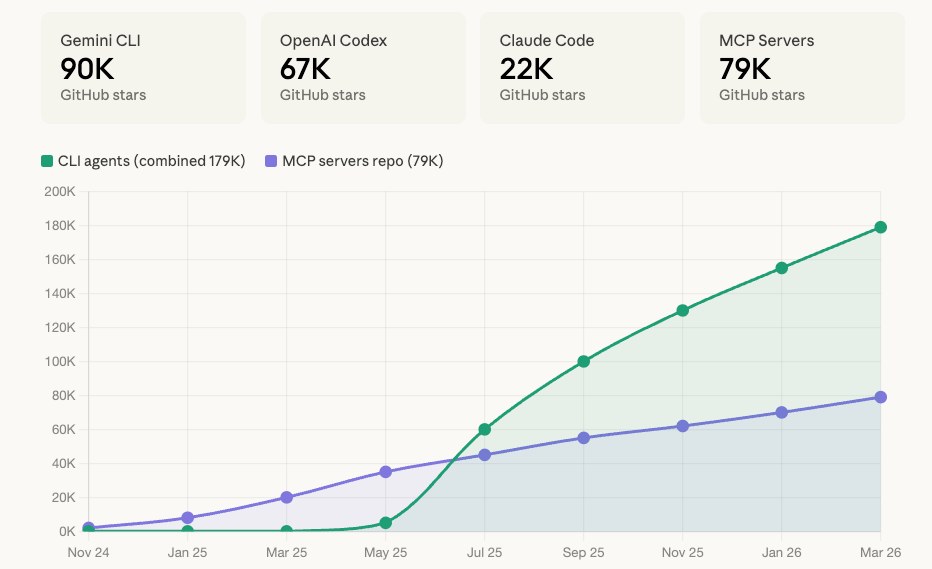The width and height of the screenshot is (932, 569).
Task: Select the green Sep 25 data point at 100K
Action: coord(584,361)
